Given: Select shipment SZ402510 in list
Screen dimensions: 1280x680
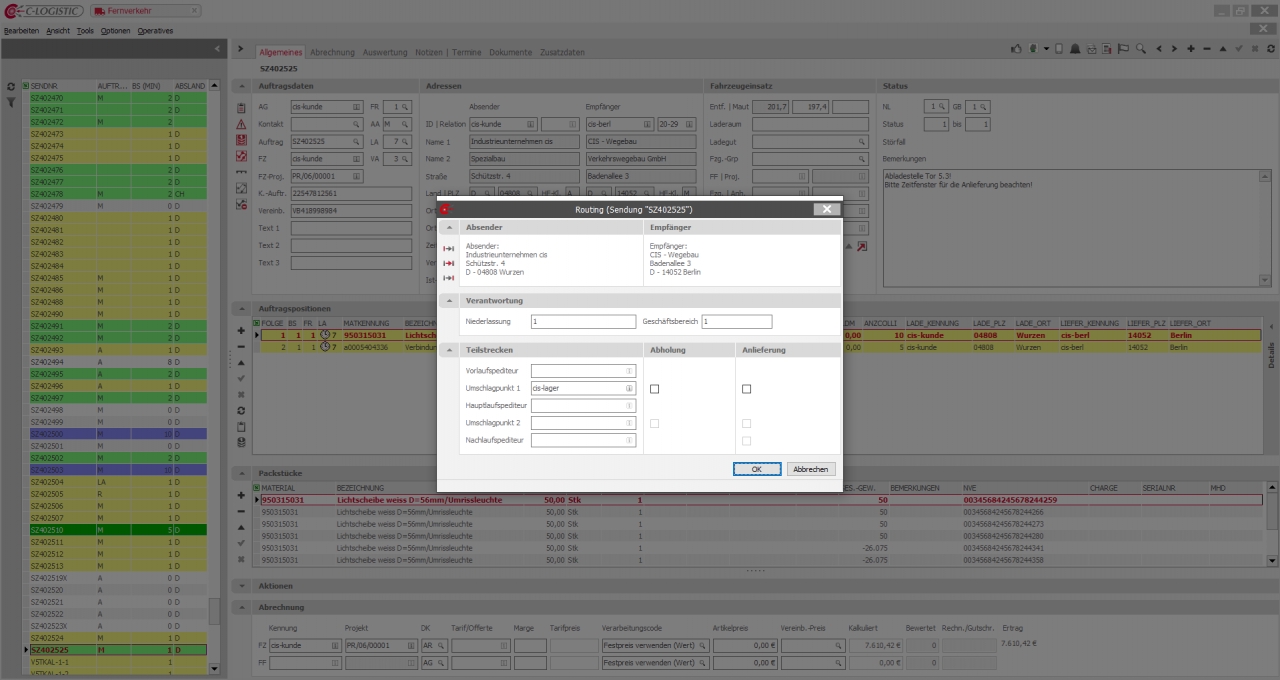Looking at the screenshot, I should pos(118,530).
